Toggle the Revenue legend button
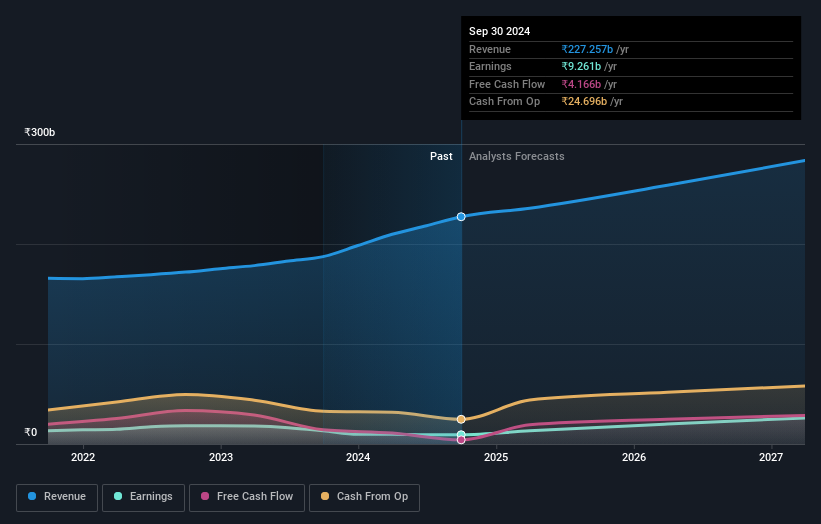 tap(57, 497)
